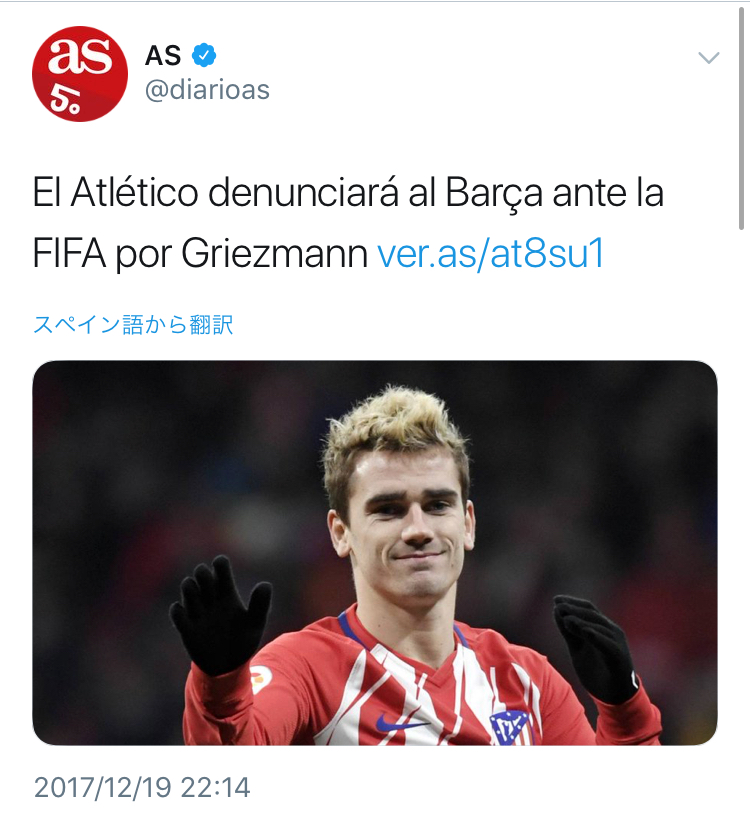
Task: Click the Nike swoosh on jersey
Action: click(x=400, y=722)
